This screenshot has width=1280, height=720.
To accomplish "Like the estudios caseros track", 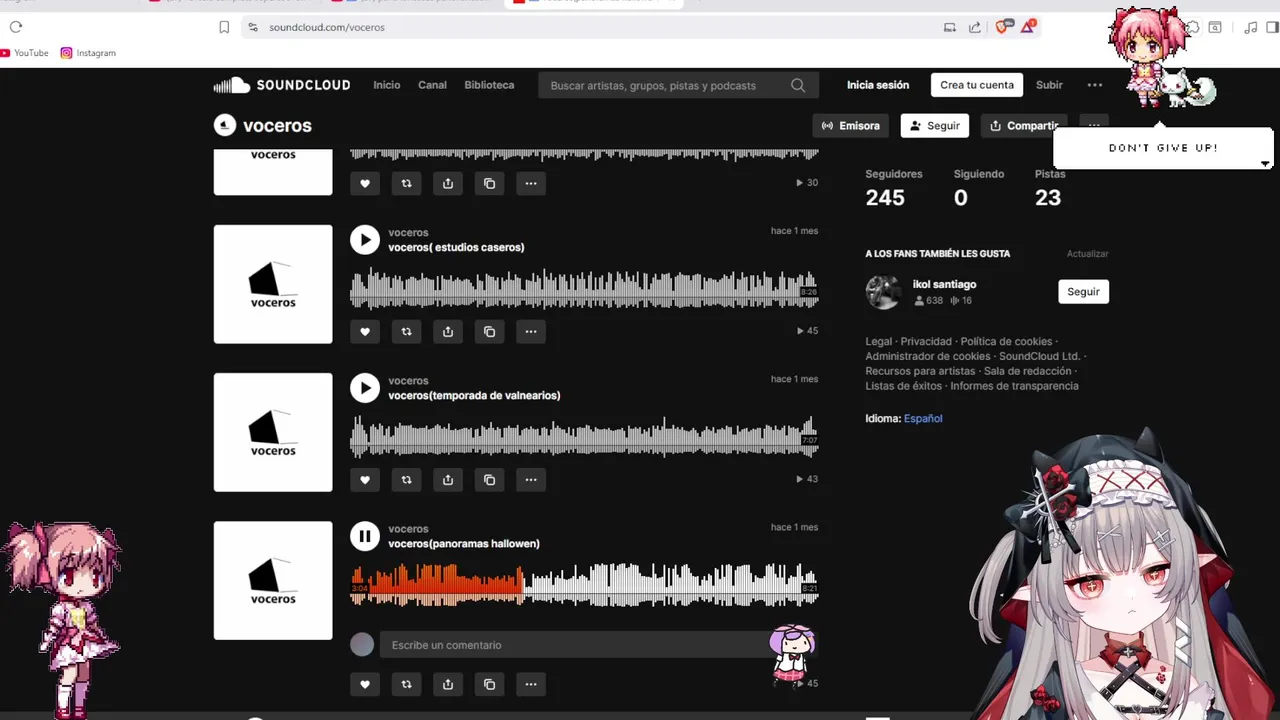I will click(365, 332).
